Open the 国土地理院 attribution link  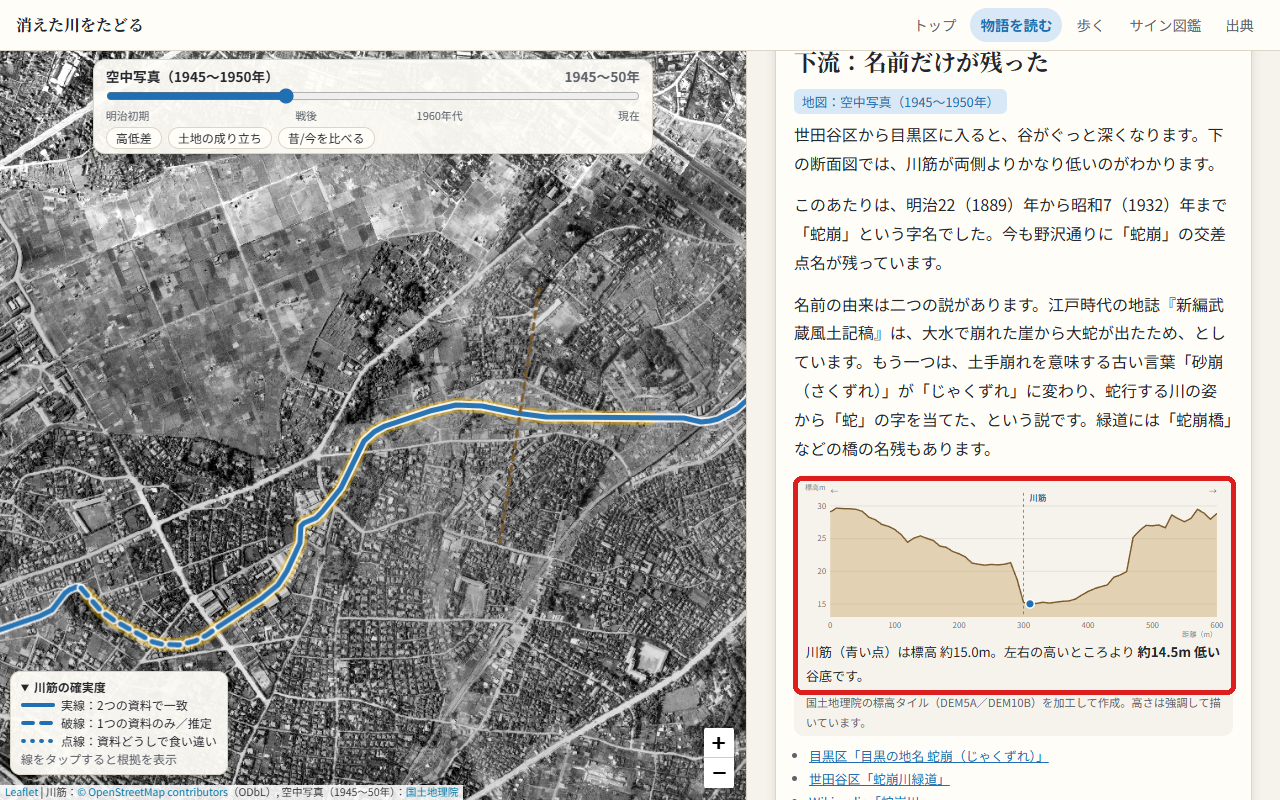point(432,792)
